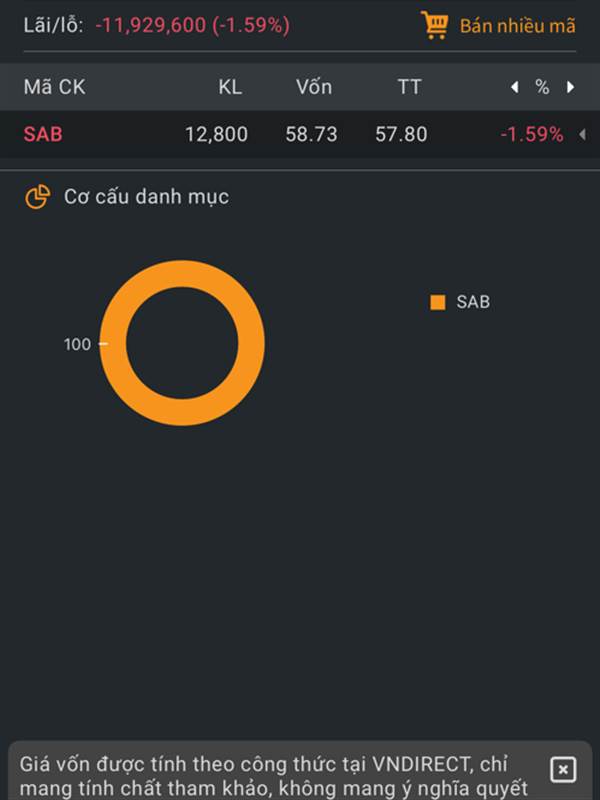Tap the shopping cart icon
This screenshot has width=600, height=800.
(435, 25)
